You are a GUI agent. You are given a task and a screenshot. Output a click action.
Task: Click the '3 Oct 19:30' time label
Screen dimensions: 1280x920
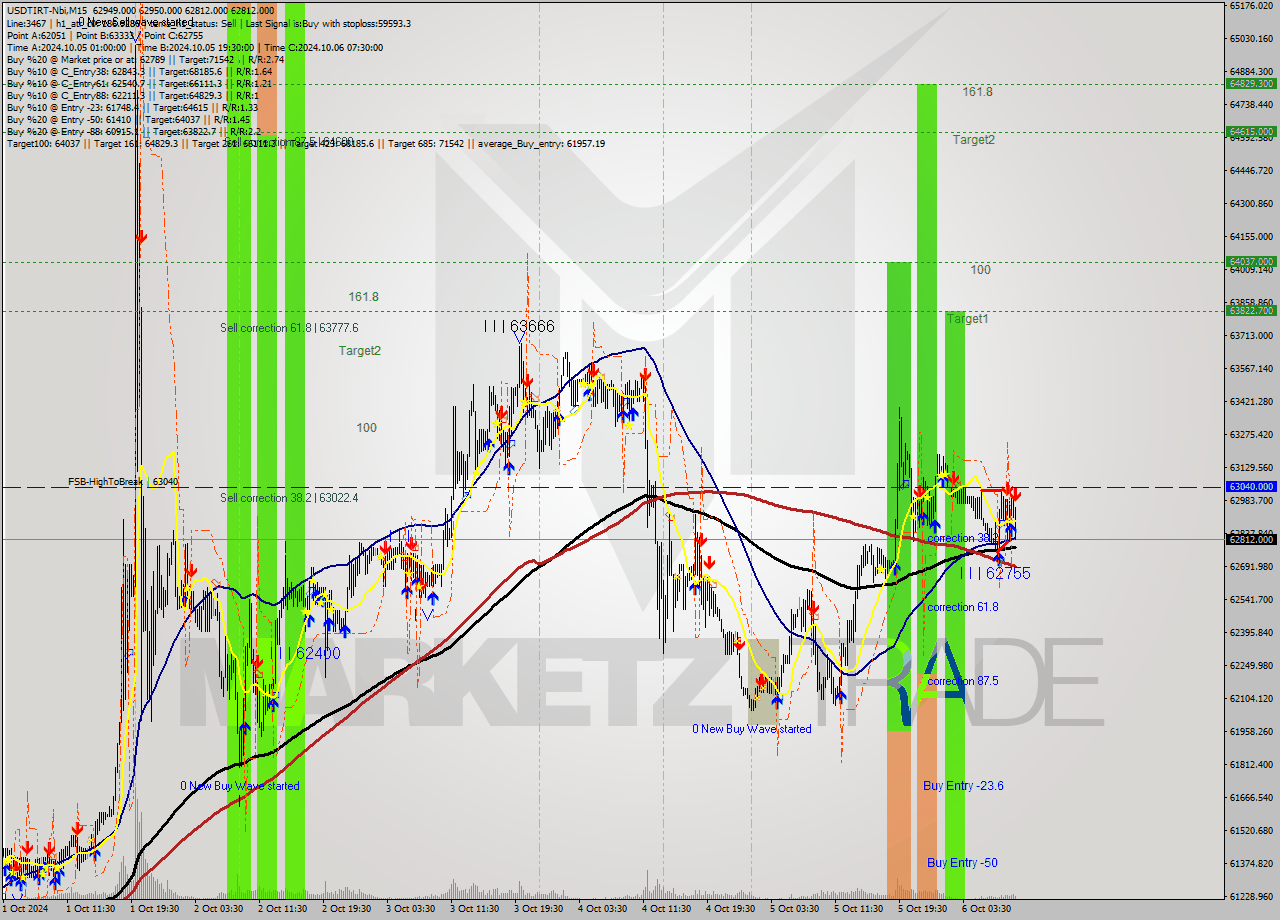click(x=539, y=909)
